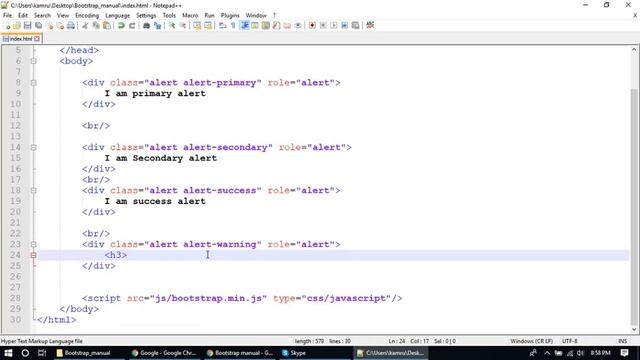Click the ABC spell check icon
The height and width of the screenshot is (360, 640).
370,25
